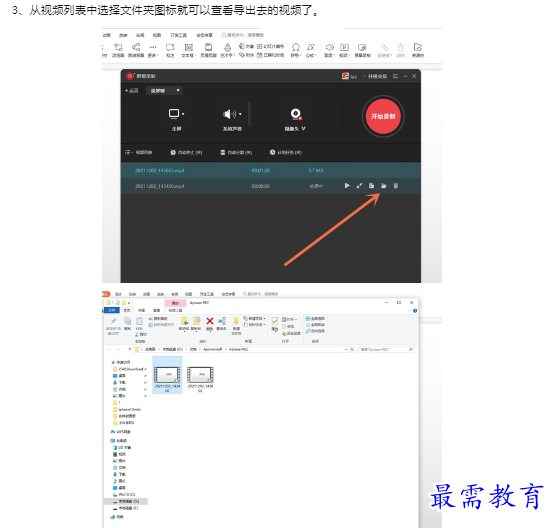Click the Up arrow in Explorer navigation

(130, 350)
